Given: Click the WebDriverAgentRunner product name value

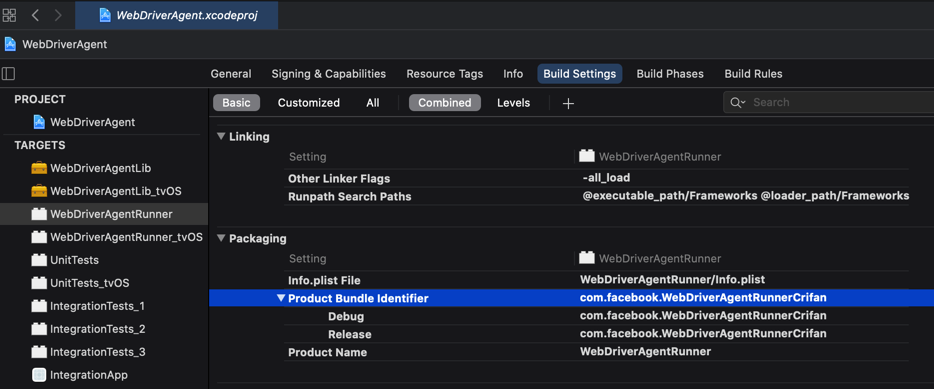Looking at the screenshot, I should pyautogui.click(x=645, y=351).
